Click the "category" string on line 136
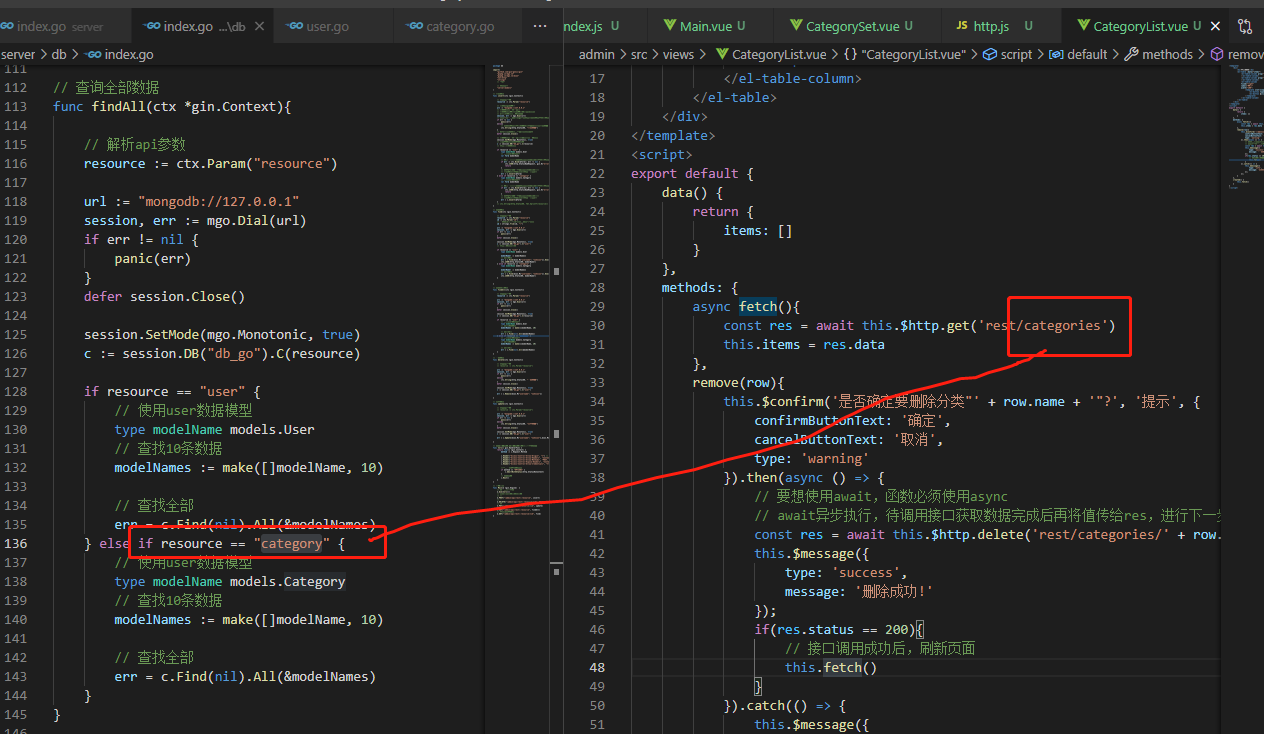 coord(291,543)
